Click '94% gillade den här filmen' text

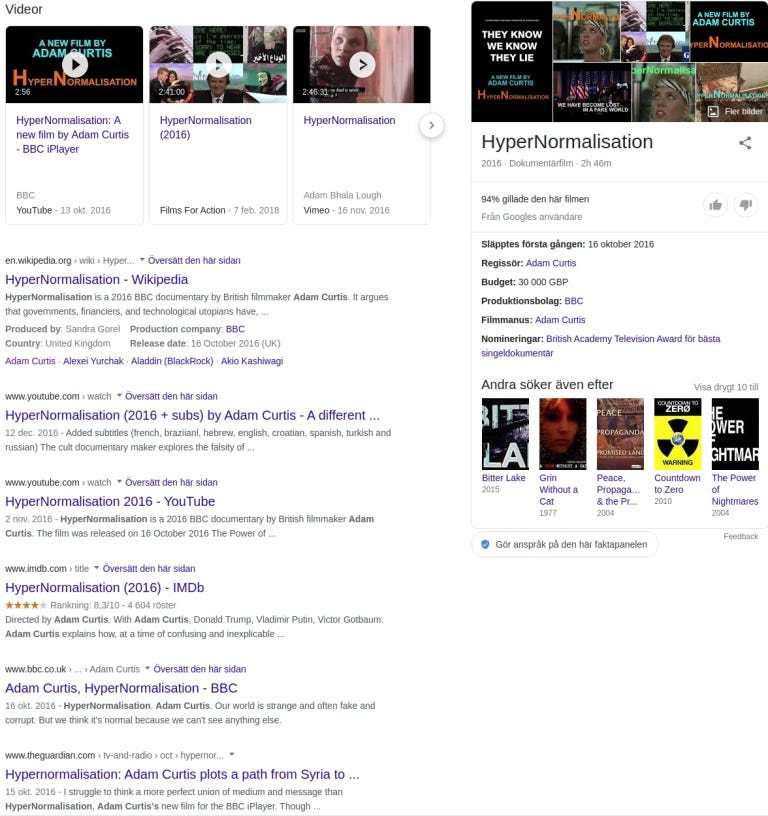point(535,199)
